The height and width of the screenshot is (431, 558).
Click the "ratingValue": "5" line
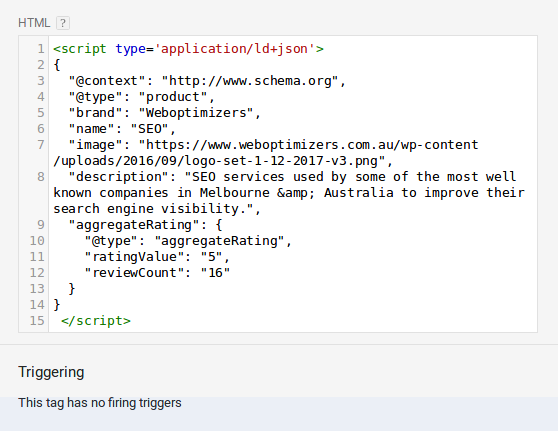[157, 257]
